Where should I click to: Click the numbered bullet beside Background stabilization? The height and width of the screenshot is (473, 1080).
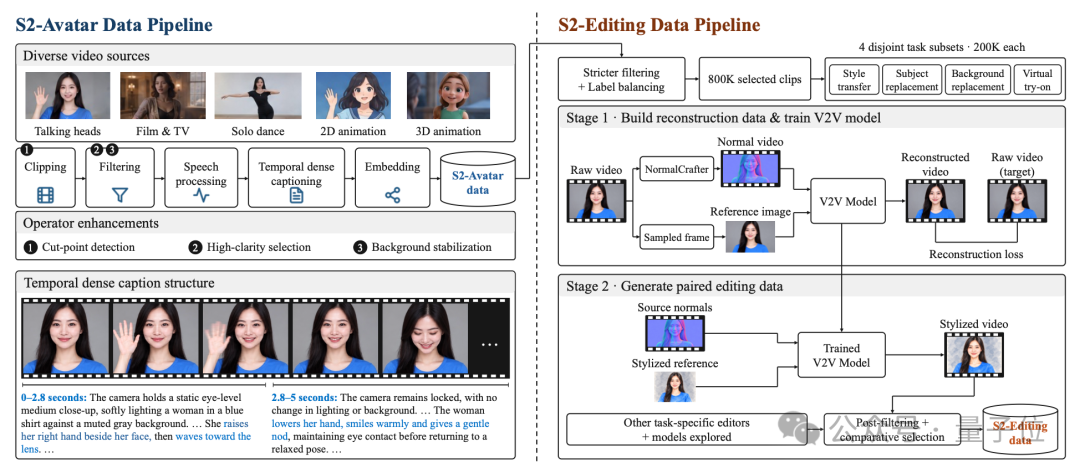coord(359,247)
